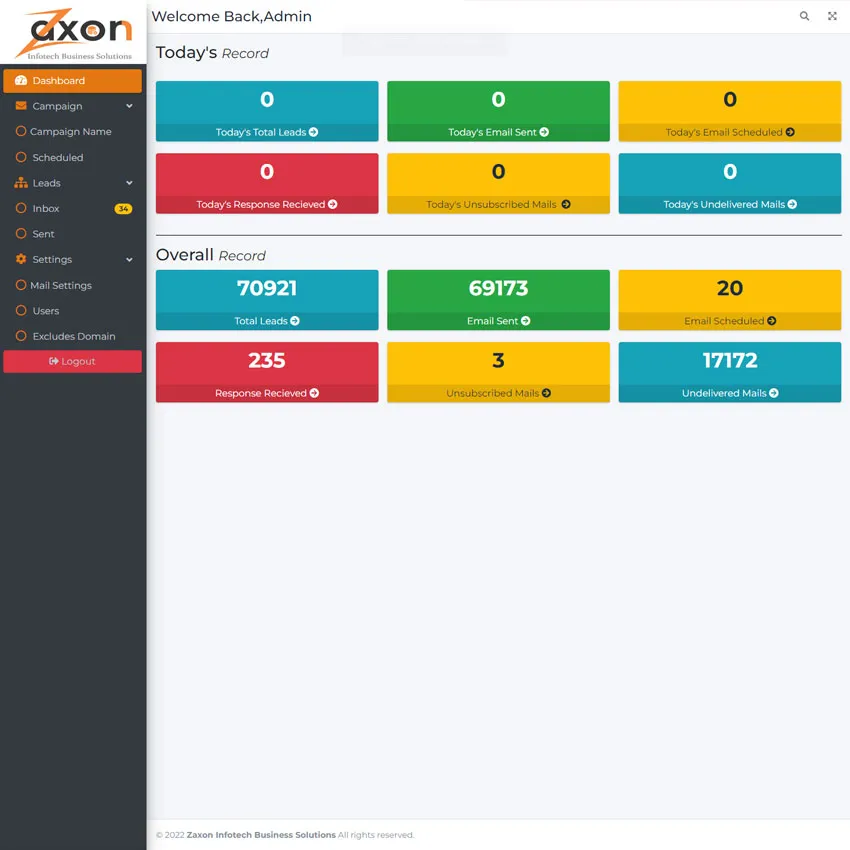The width and height of the screenshot is (850, 850).
Task: Click the arrow icon beside overall Undelivered Mails
Action: click(x=774, y=393)
